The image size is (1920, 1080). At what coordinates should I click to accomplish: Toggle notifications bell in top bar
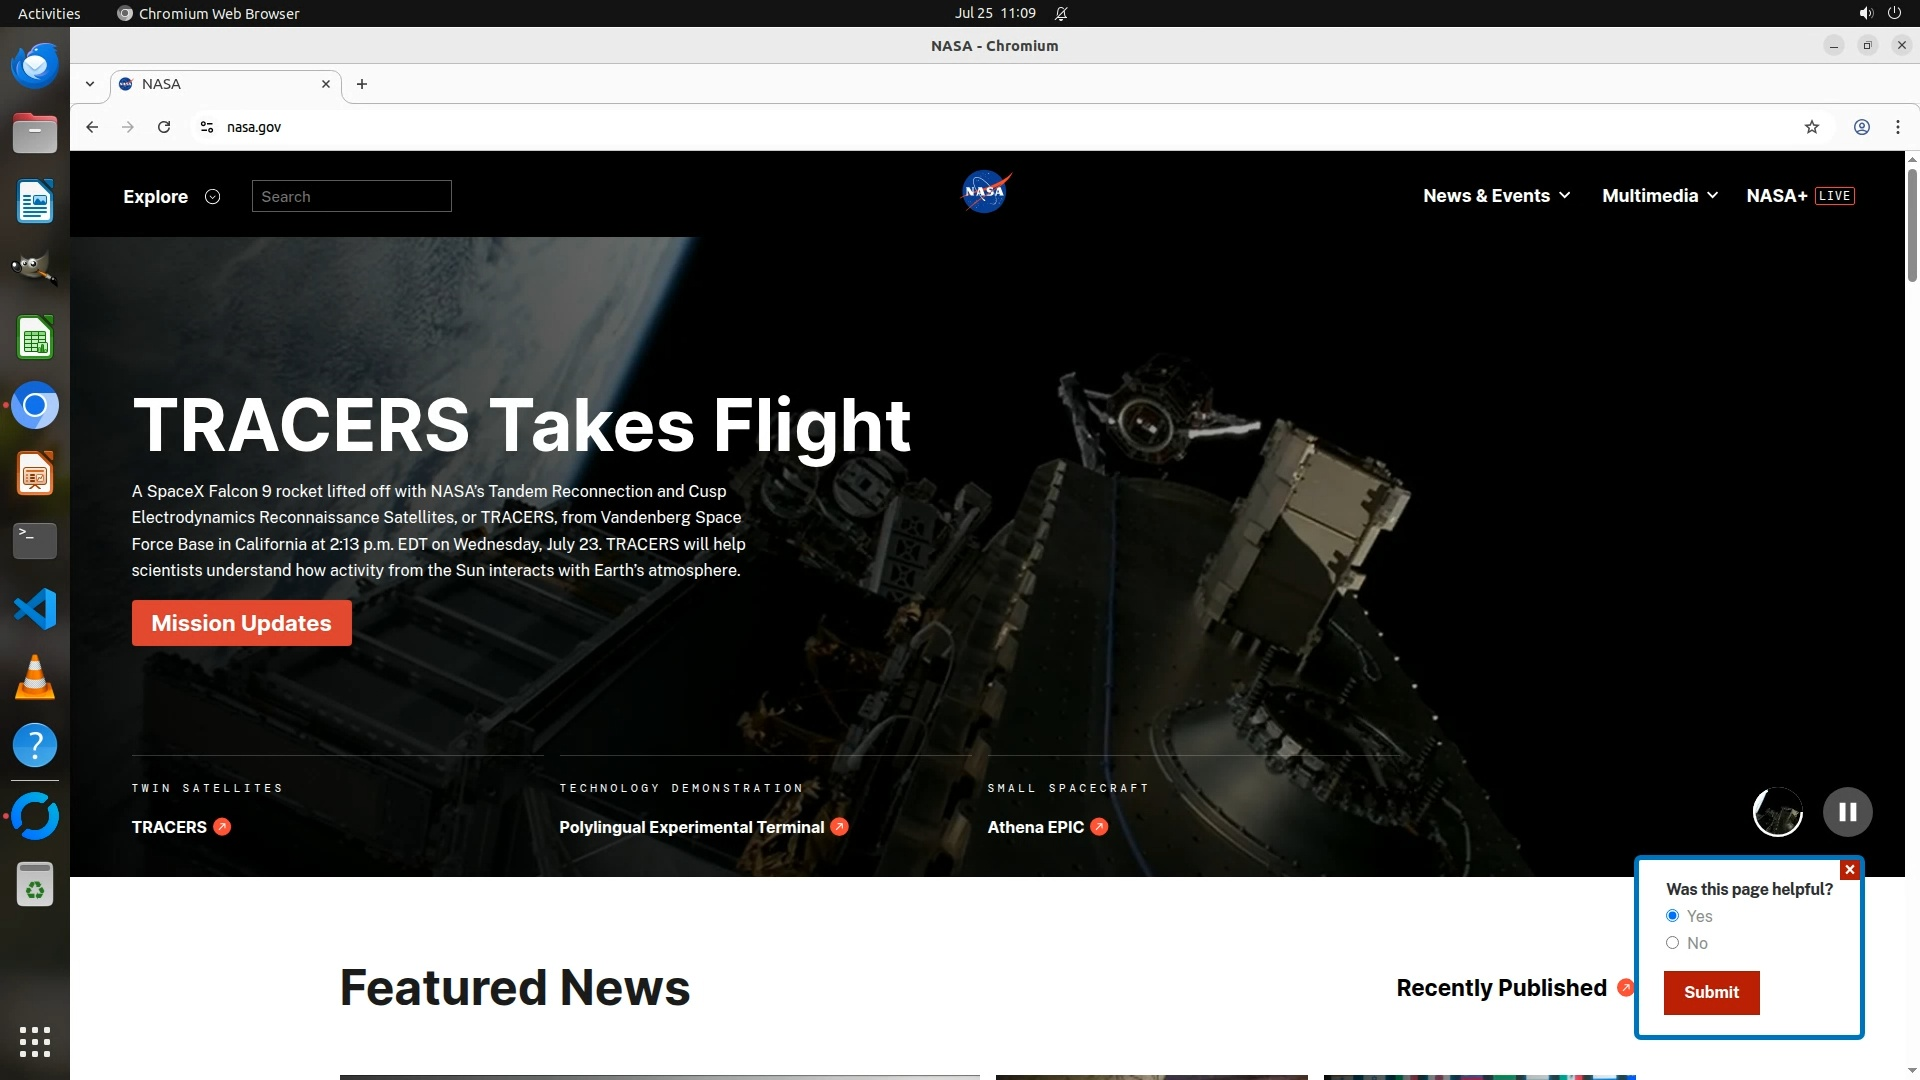[x=1061, y=13]
